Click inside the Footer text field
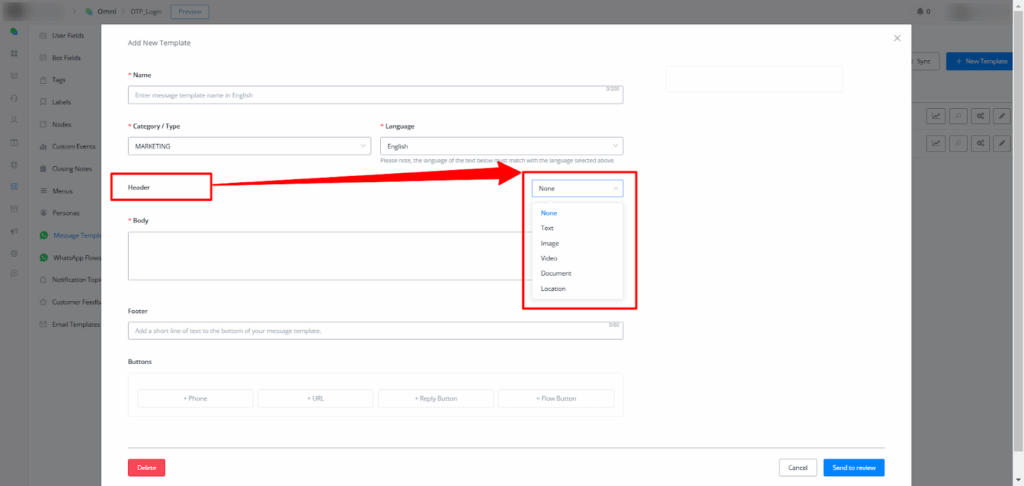The height and width of the screenshot is (486, 1024). [x=375, y=330]
